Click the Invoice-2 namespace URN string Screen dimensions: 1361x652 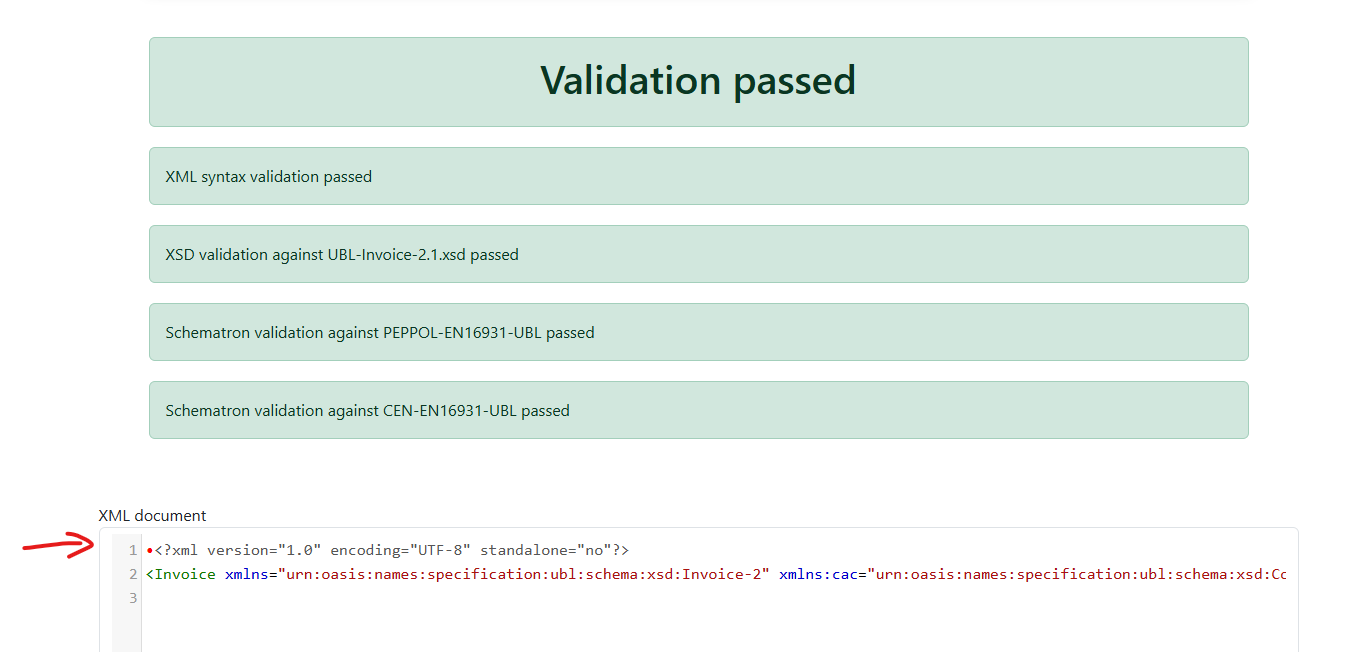tap(522, 575)
